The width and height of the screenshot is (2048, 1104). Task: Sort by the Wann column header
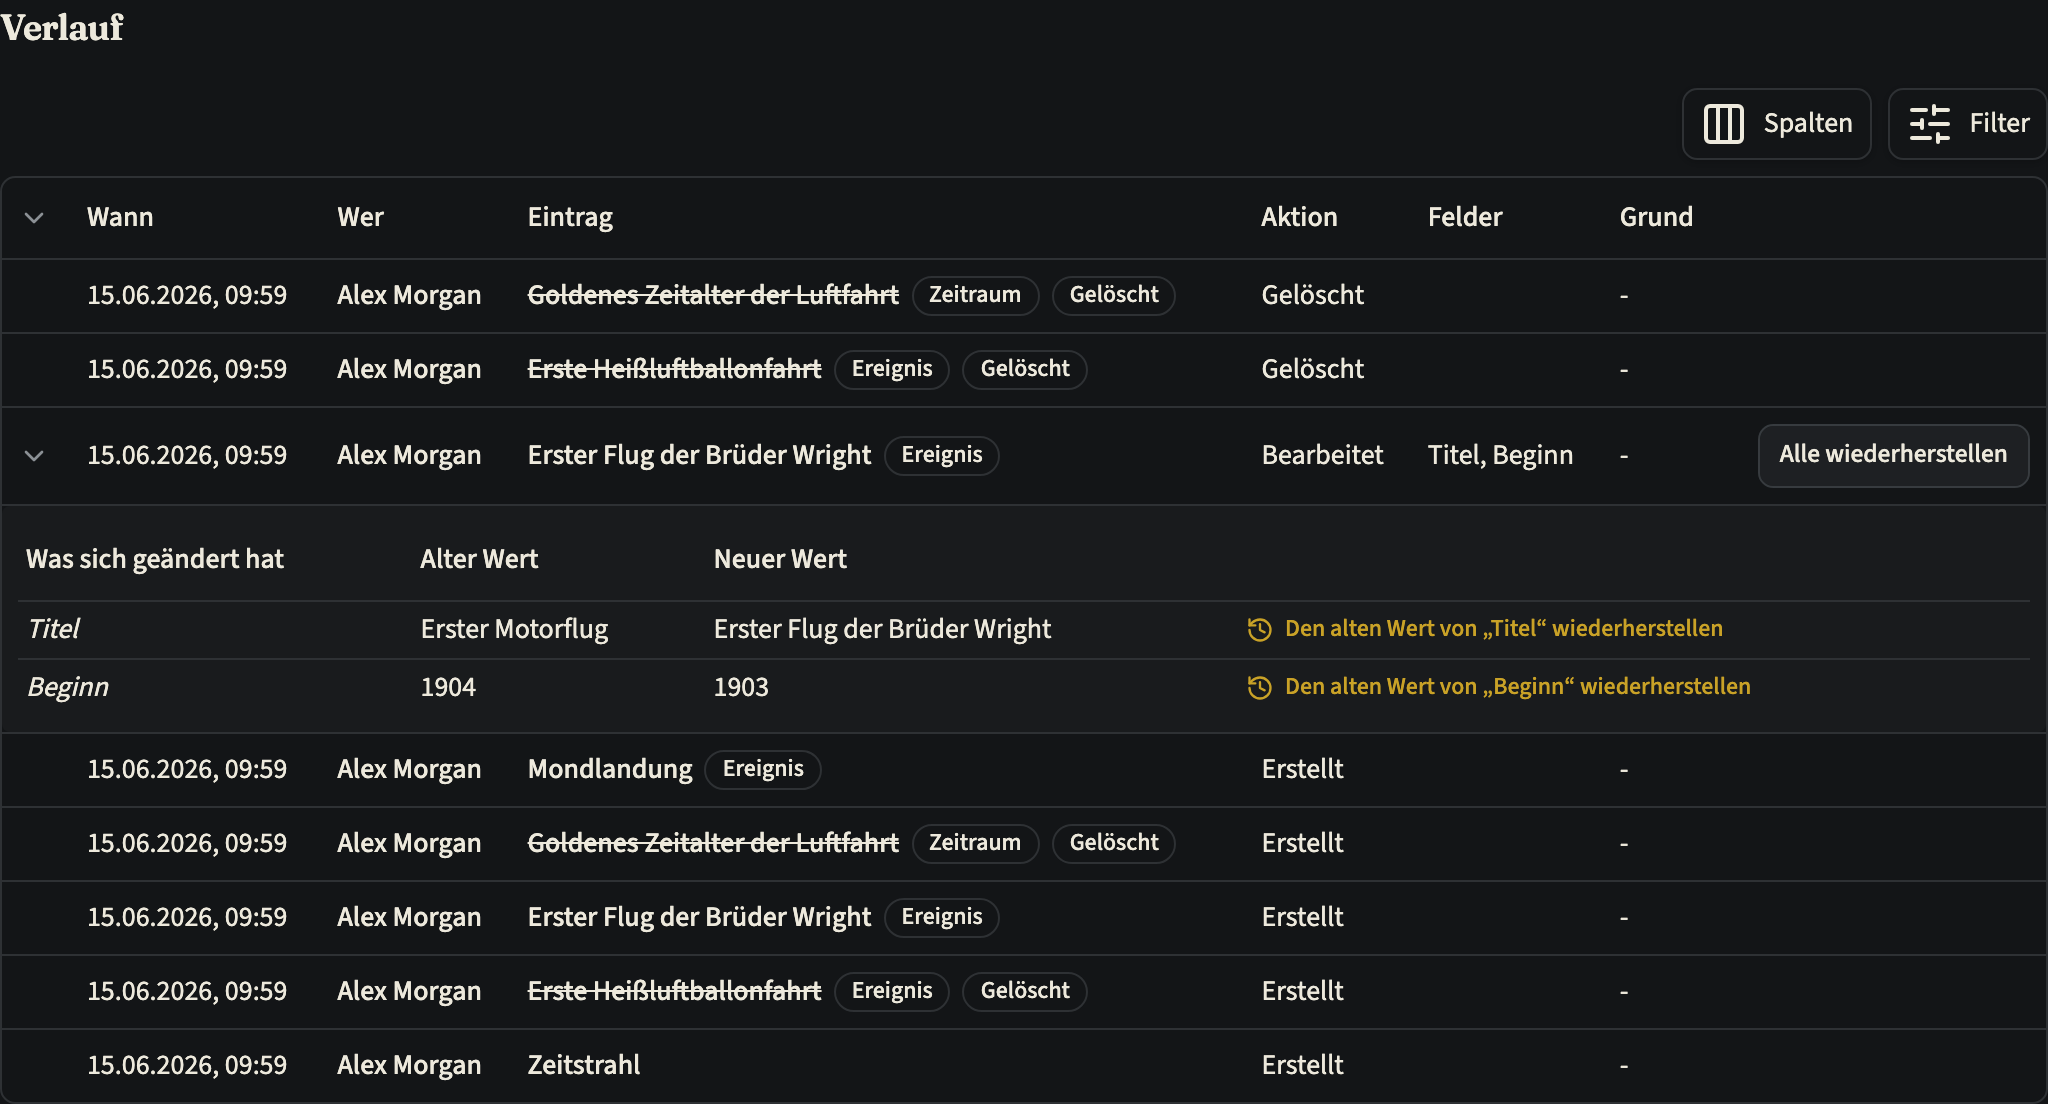point(120,217)
